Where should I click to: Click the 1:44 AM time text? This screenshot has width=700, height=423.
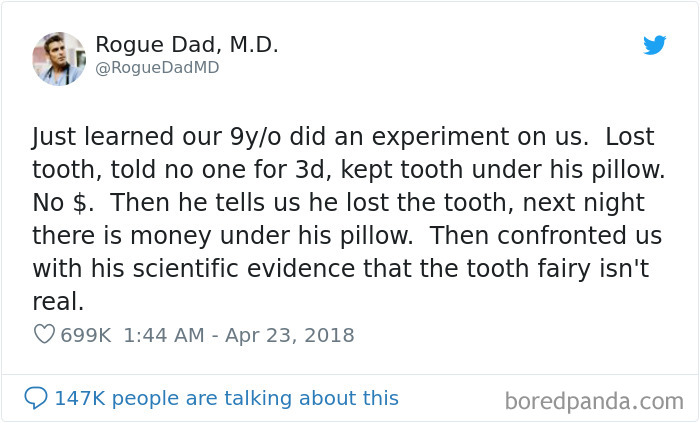pos(164,335)
